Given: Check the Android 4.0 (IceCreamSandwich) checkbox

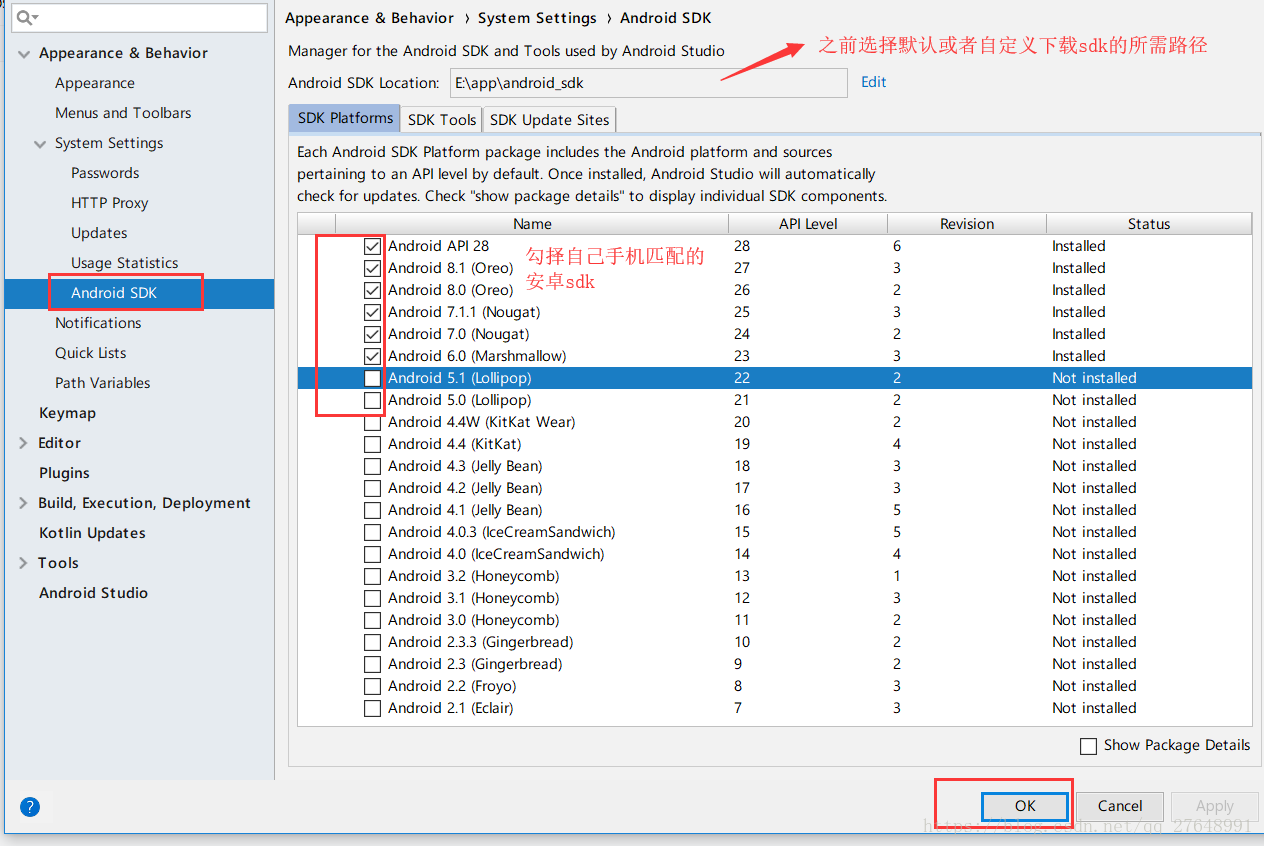Looking at the screenshot, I should pyautogui.click(x=373, y=554).
